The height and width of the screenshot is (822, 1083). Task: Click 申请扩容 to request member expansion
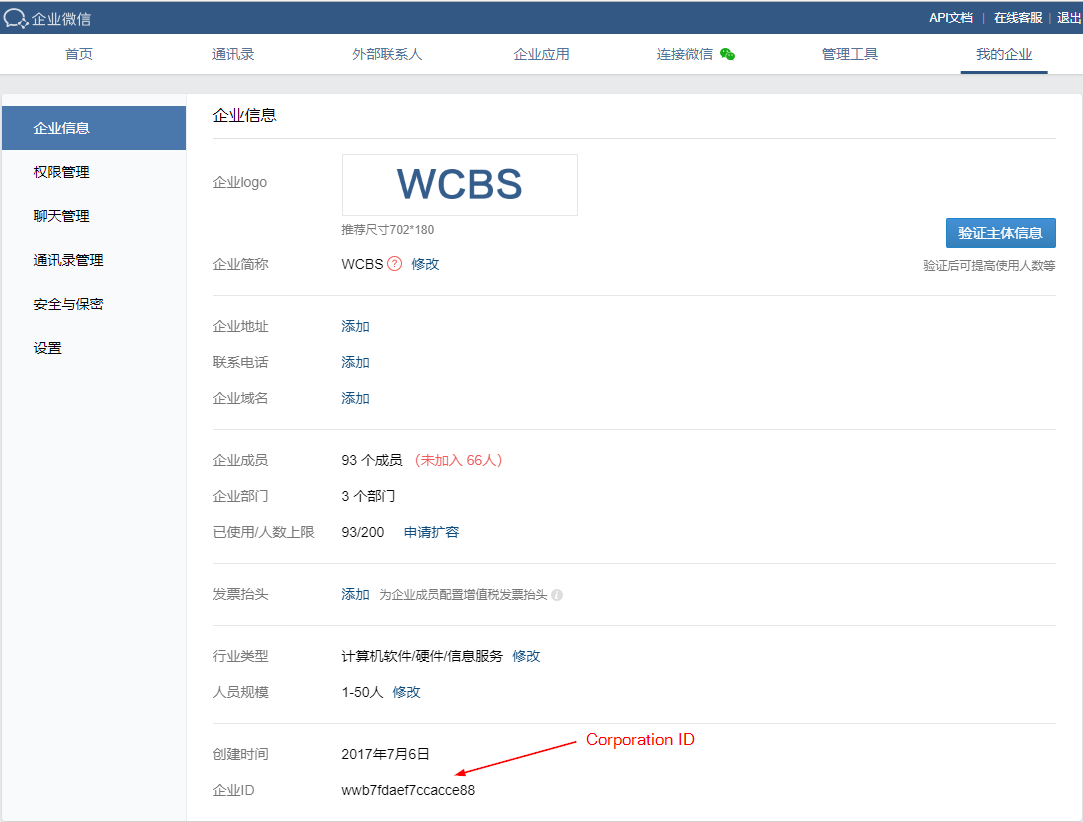(431, 532)
